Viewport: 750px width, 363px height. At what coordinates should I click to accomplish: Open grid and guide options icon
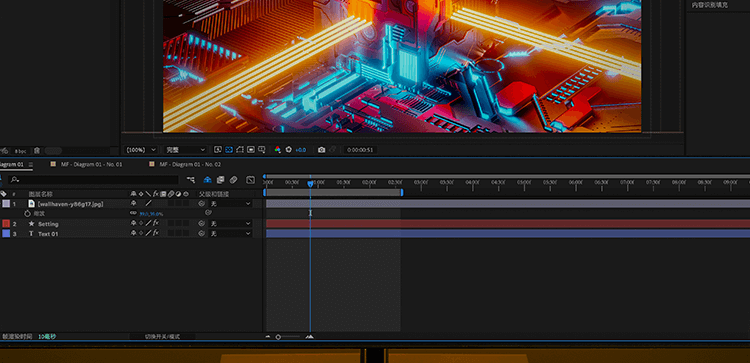point(262,150)
